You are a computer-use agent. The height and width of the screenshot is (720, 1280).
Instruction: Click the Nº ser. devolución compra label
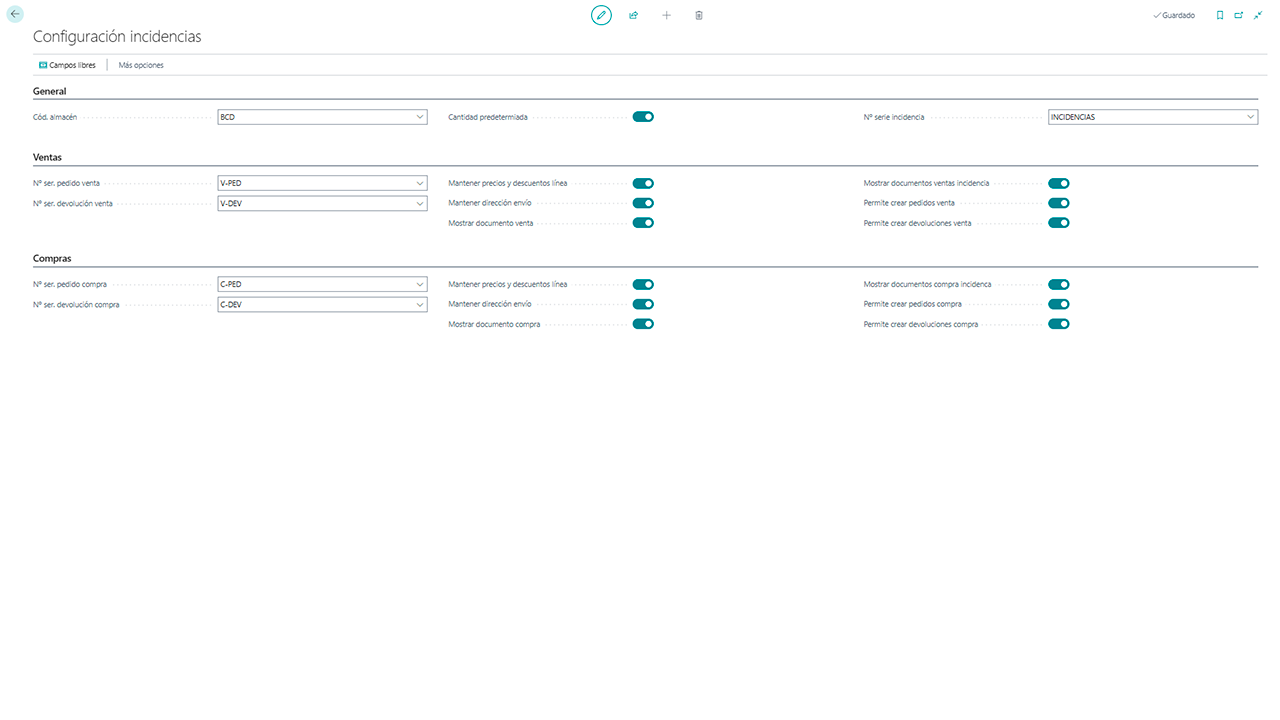[x=76, y=304]
